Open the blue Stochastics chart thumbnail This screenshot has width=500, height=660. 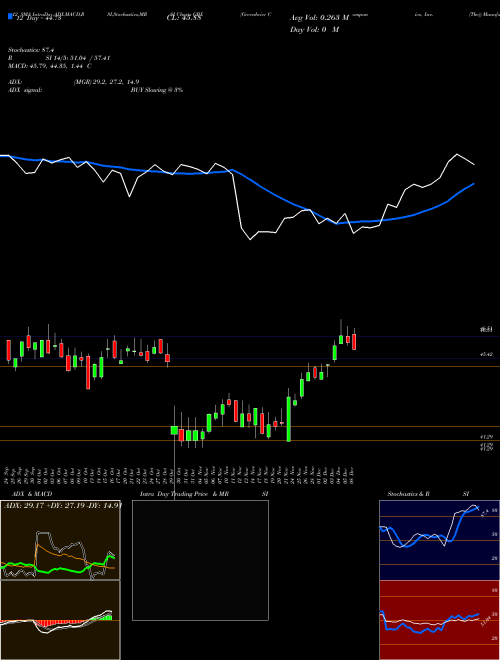pyautogui.click(x=439, y=540)
